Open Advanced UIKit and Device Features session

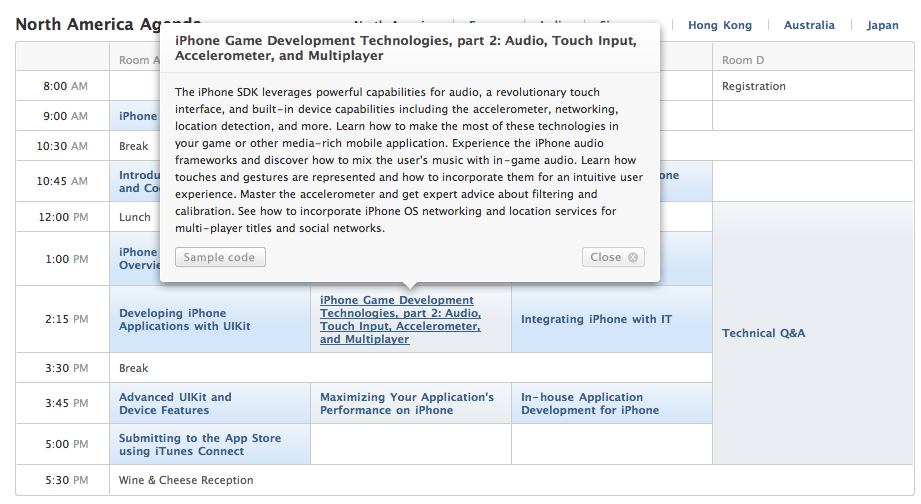tap(175, 404)
